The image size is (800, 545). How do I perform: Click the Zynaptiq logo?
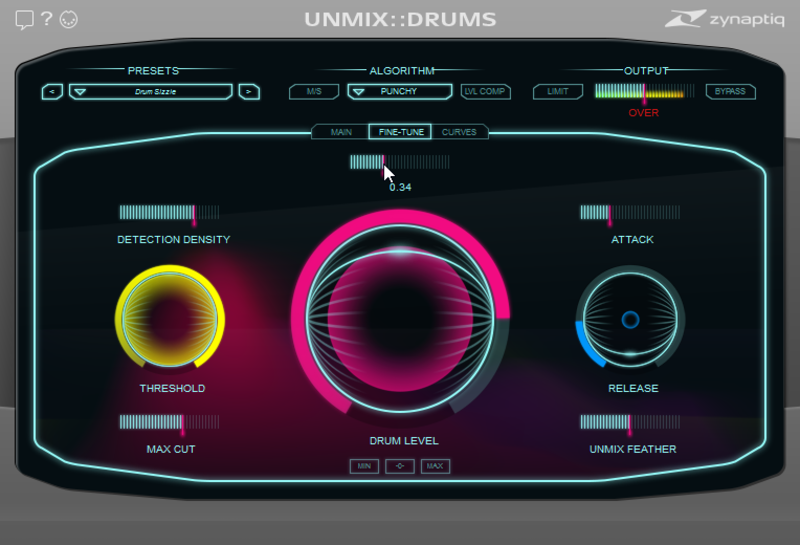[x=724, y=19]
